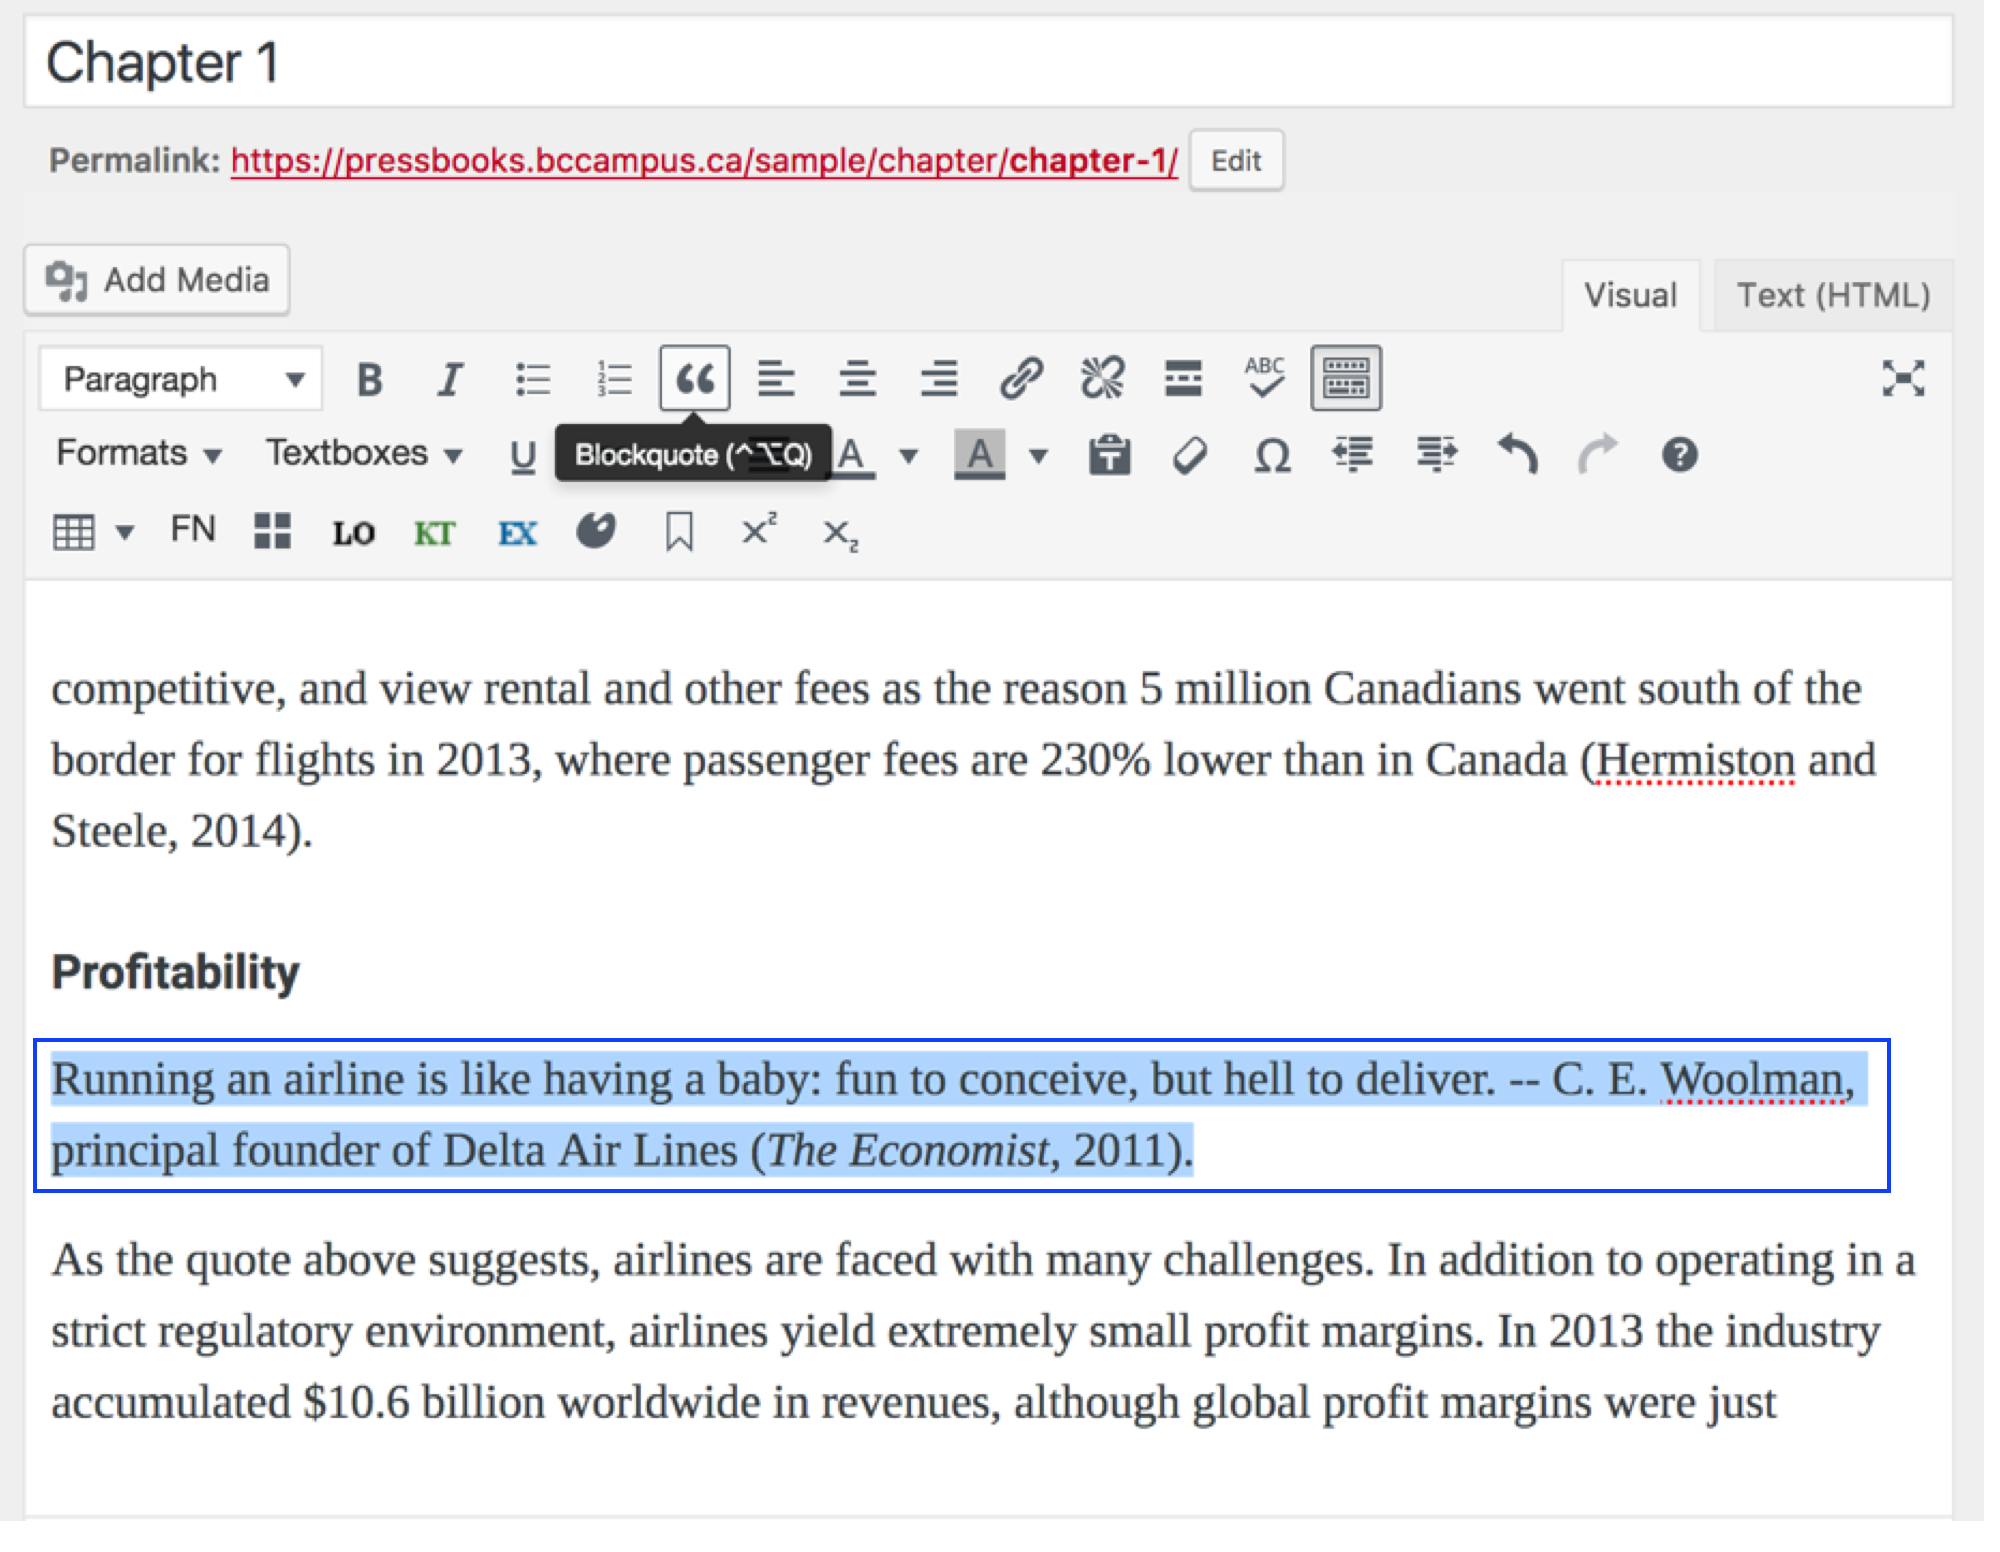2000x1552 pixels.
Task: Insert a footnote with FN button
Action: pos(192,529)
